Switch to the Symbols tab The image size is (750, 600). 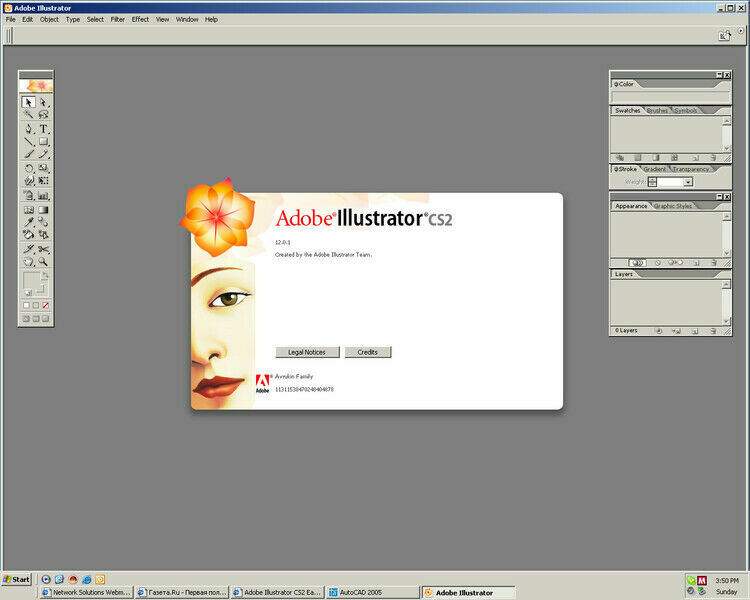(x=685, y=111)
